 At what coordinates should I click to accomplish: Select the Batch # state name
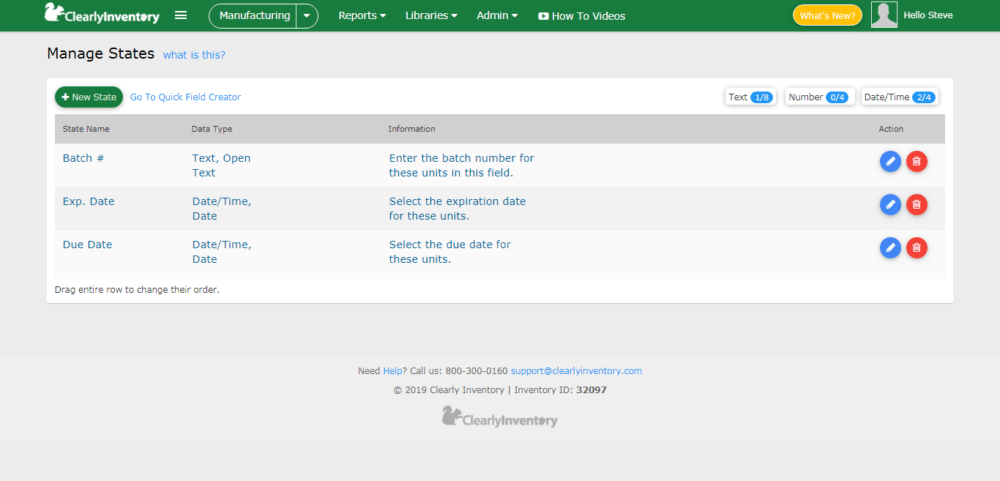pos(83,158)
